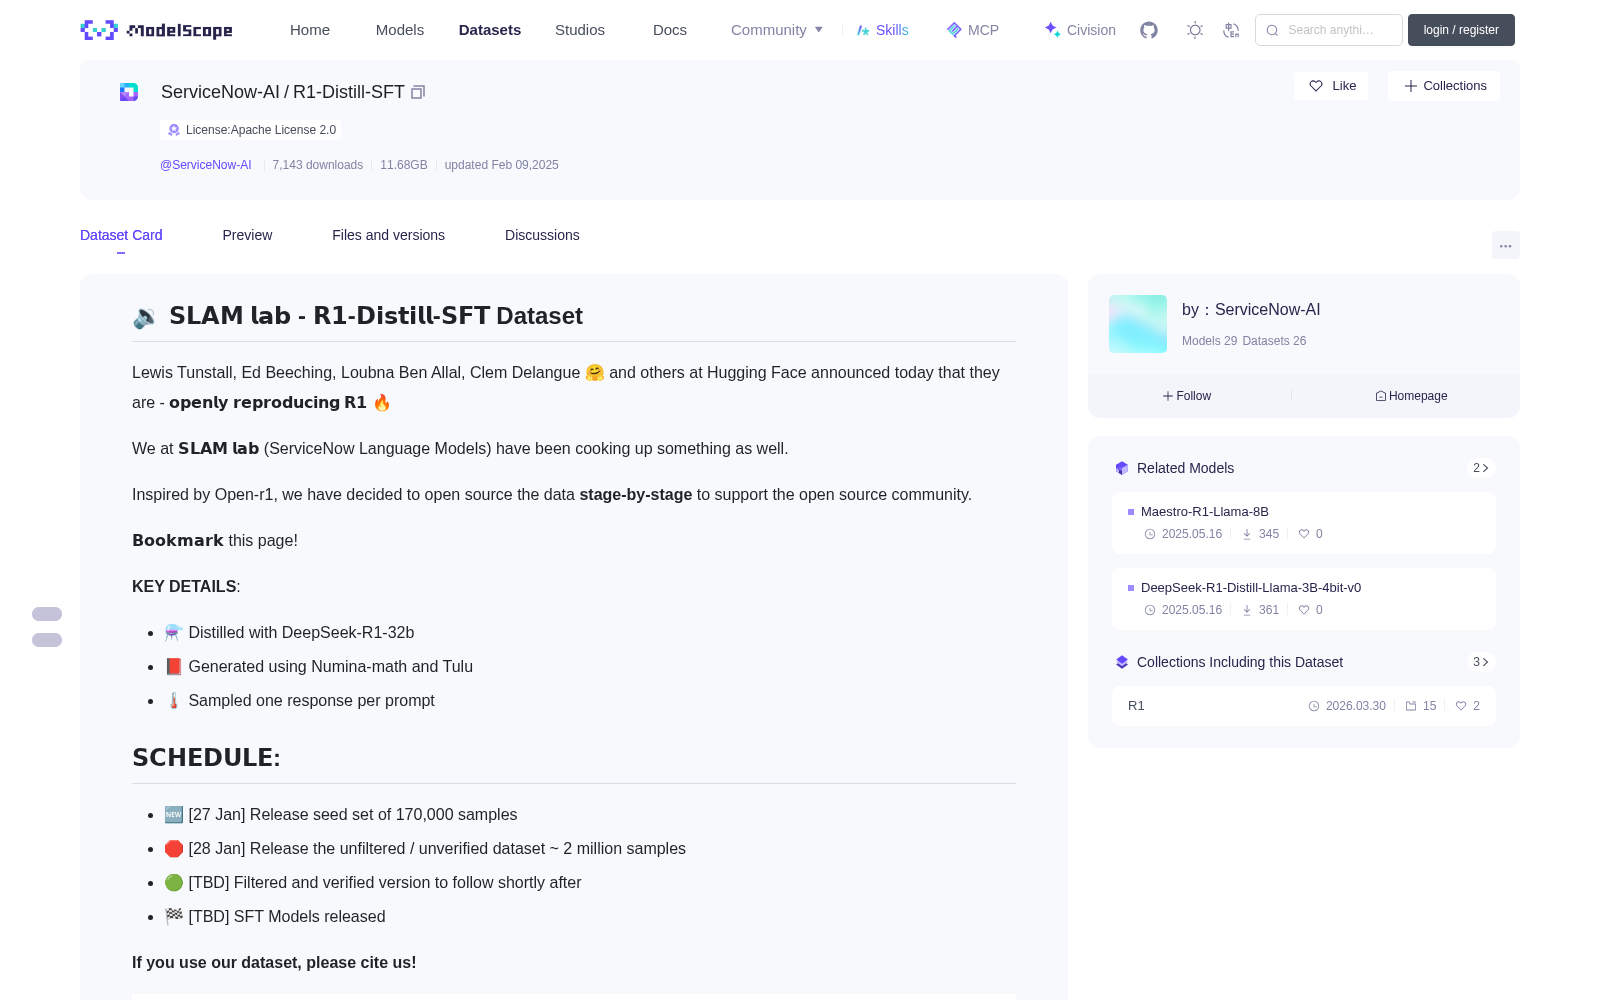Expand Collections Including this Dataset count arrow

click(1481, 662)
